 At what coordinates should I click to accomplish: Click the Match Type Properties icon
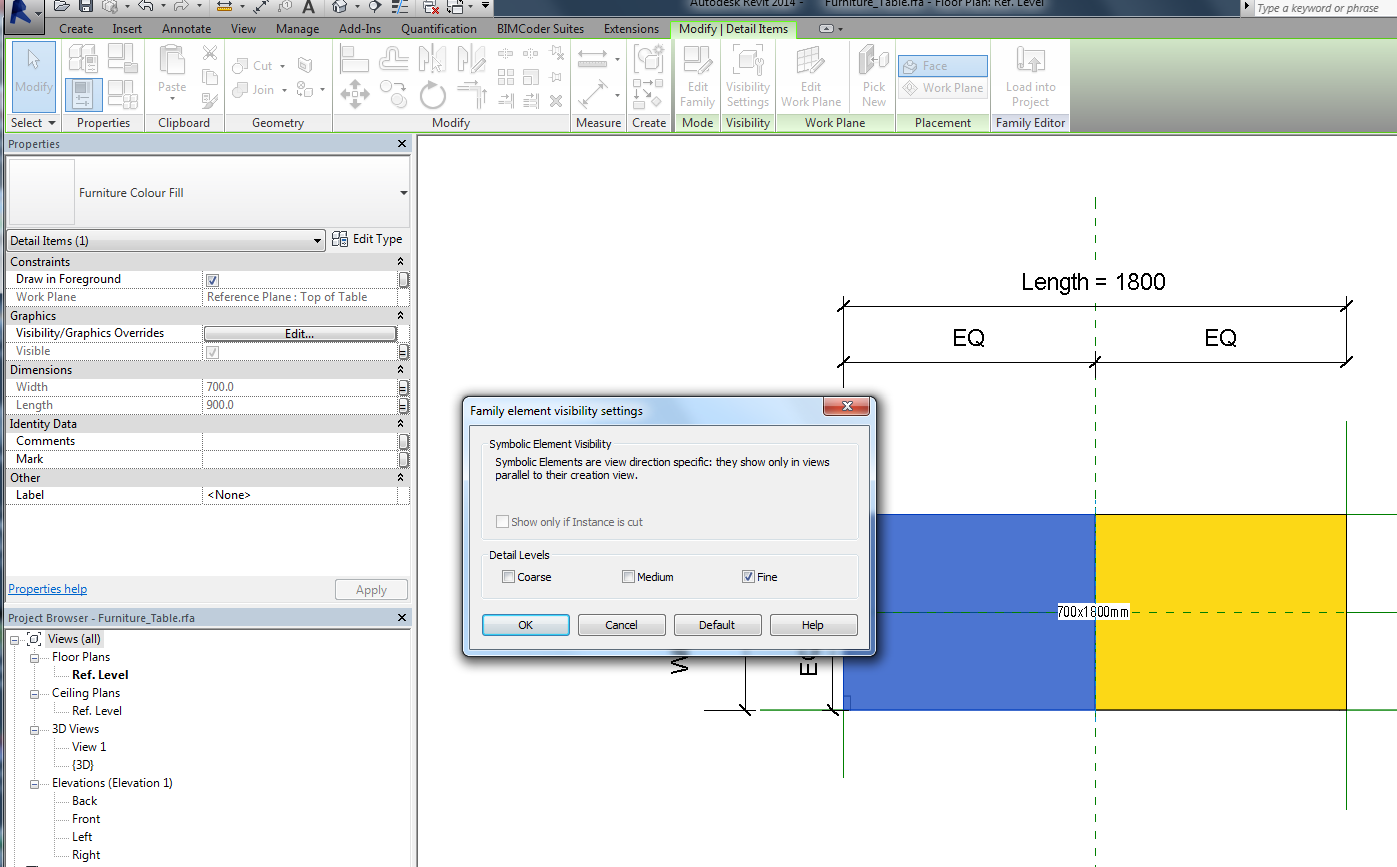(x=210, y=99)
